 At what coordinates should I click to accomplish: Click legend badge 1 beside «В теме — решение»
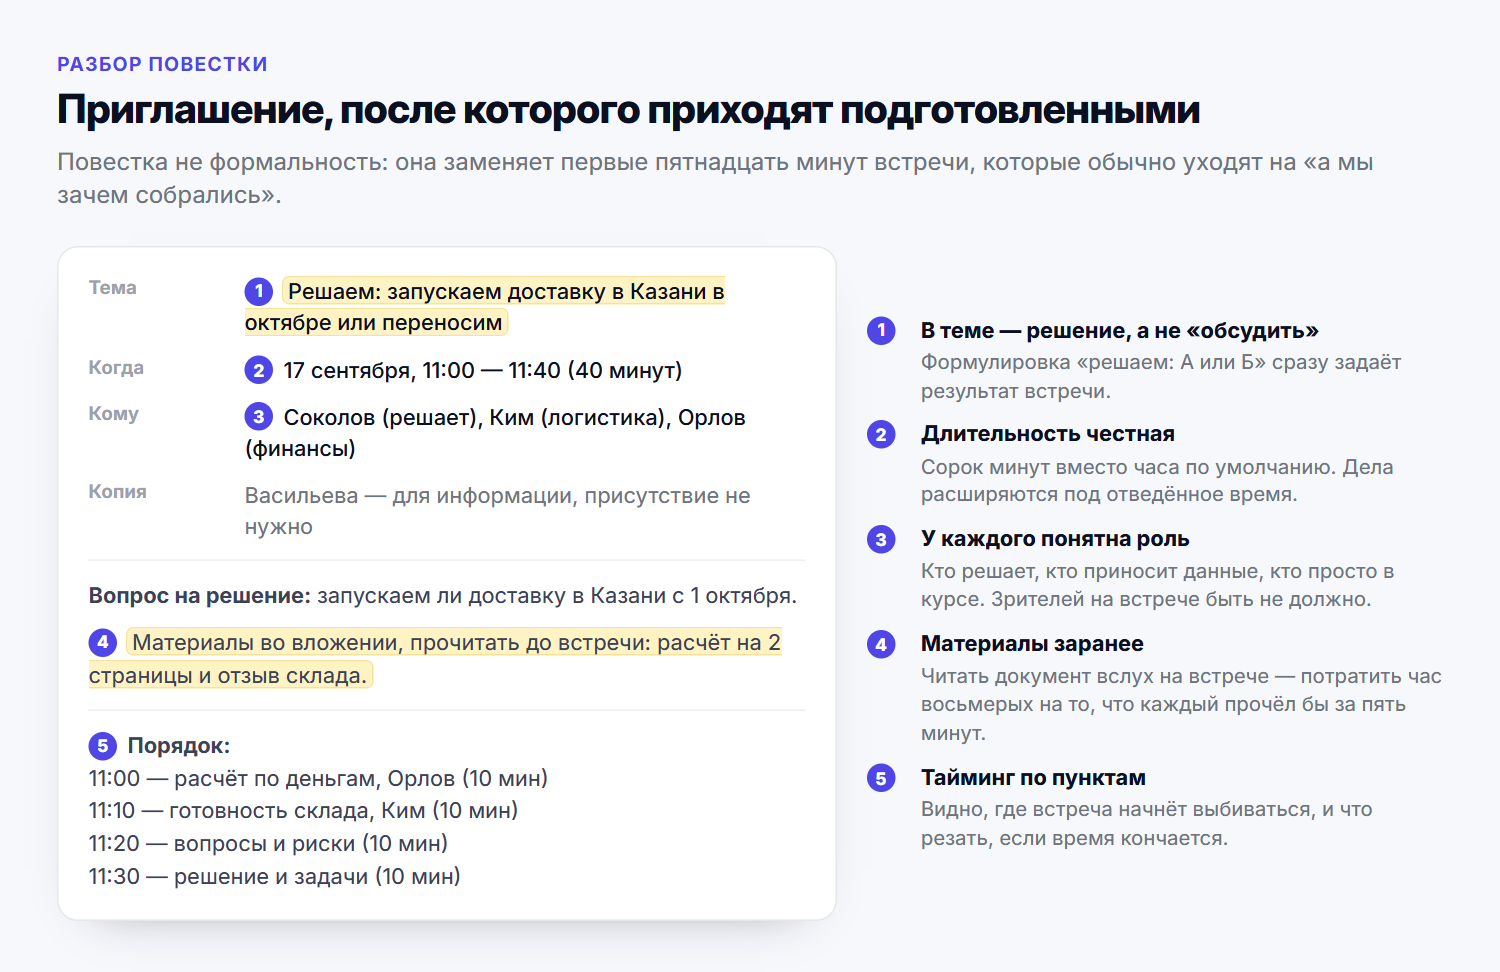pos(881,330)
